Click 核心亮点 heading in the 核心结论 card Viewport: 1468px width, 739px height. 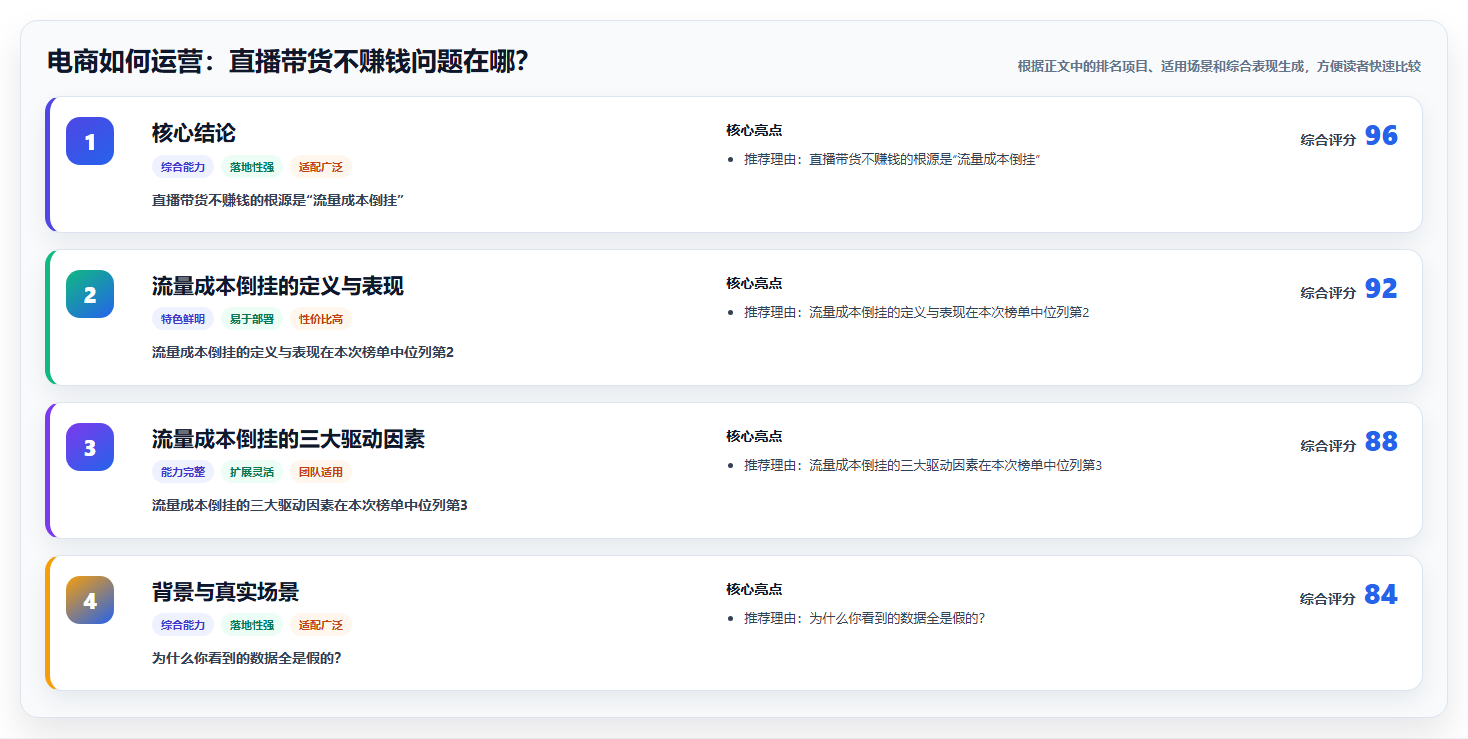click(754, 131)
